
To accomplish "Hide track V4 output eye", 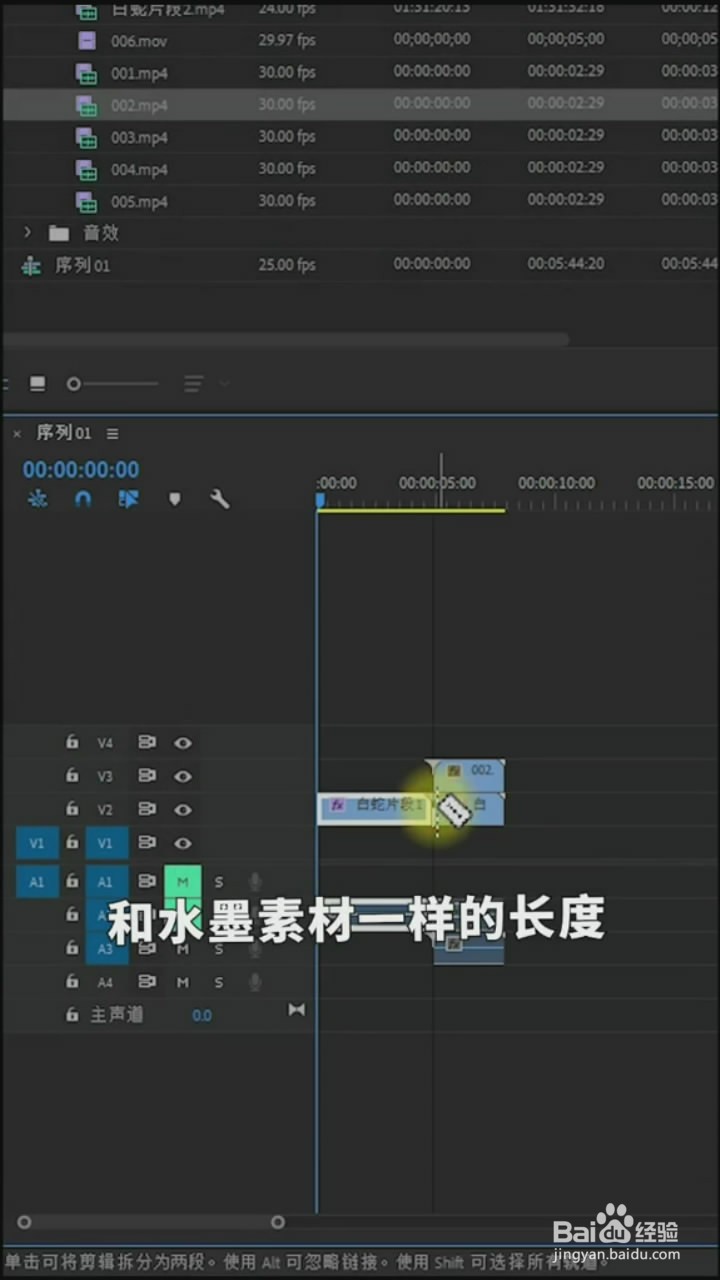I will (183, 743).
